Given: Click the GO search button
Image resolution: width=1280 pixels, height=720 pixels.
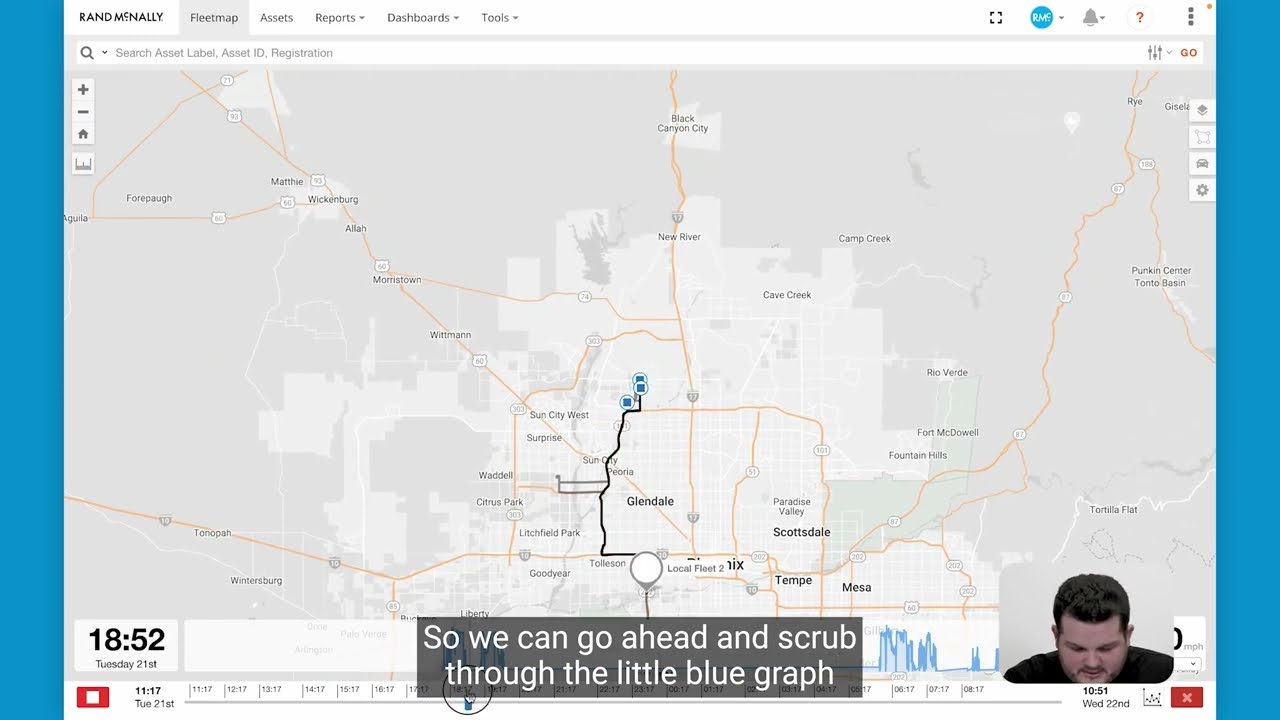Looking at the screenshot, I should [x=1189, y=53].
